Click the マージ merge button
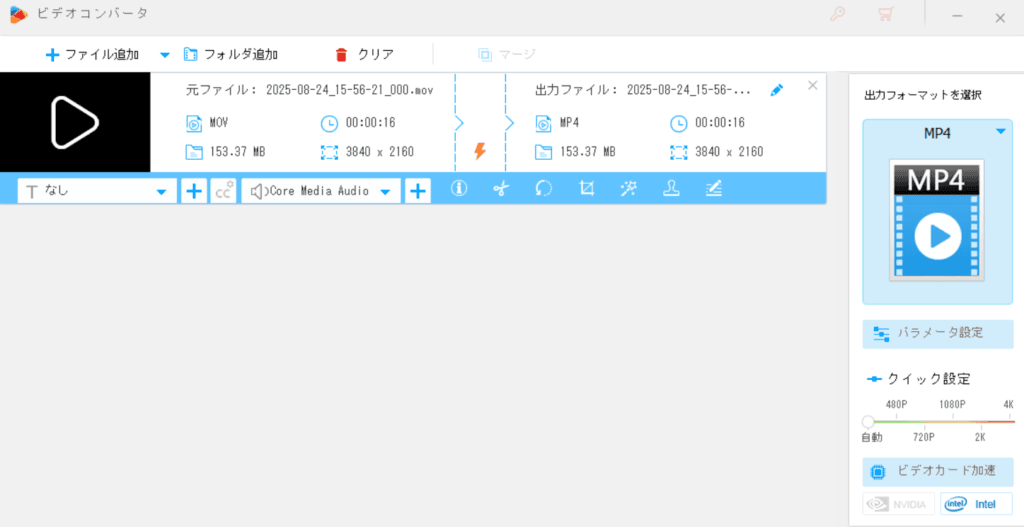This screenshot has height=527, width=1024. tap(507, 54)
